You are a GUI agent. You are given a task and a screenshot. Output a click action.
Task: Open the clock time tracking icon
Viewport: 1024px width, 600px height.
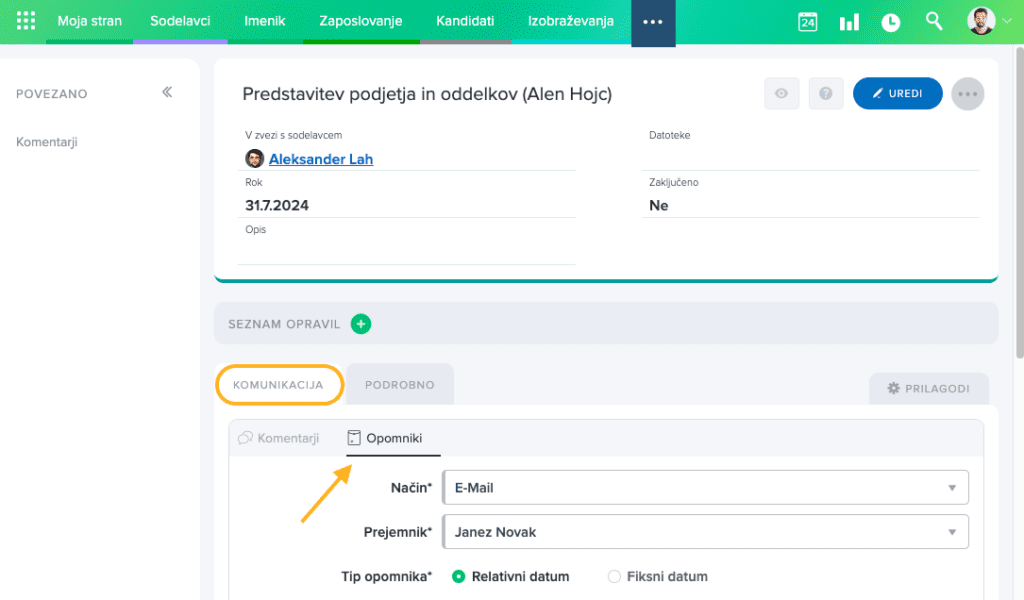click(x=890, y=22)
